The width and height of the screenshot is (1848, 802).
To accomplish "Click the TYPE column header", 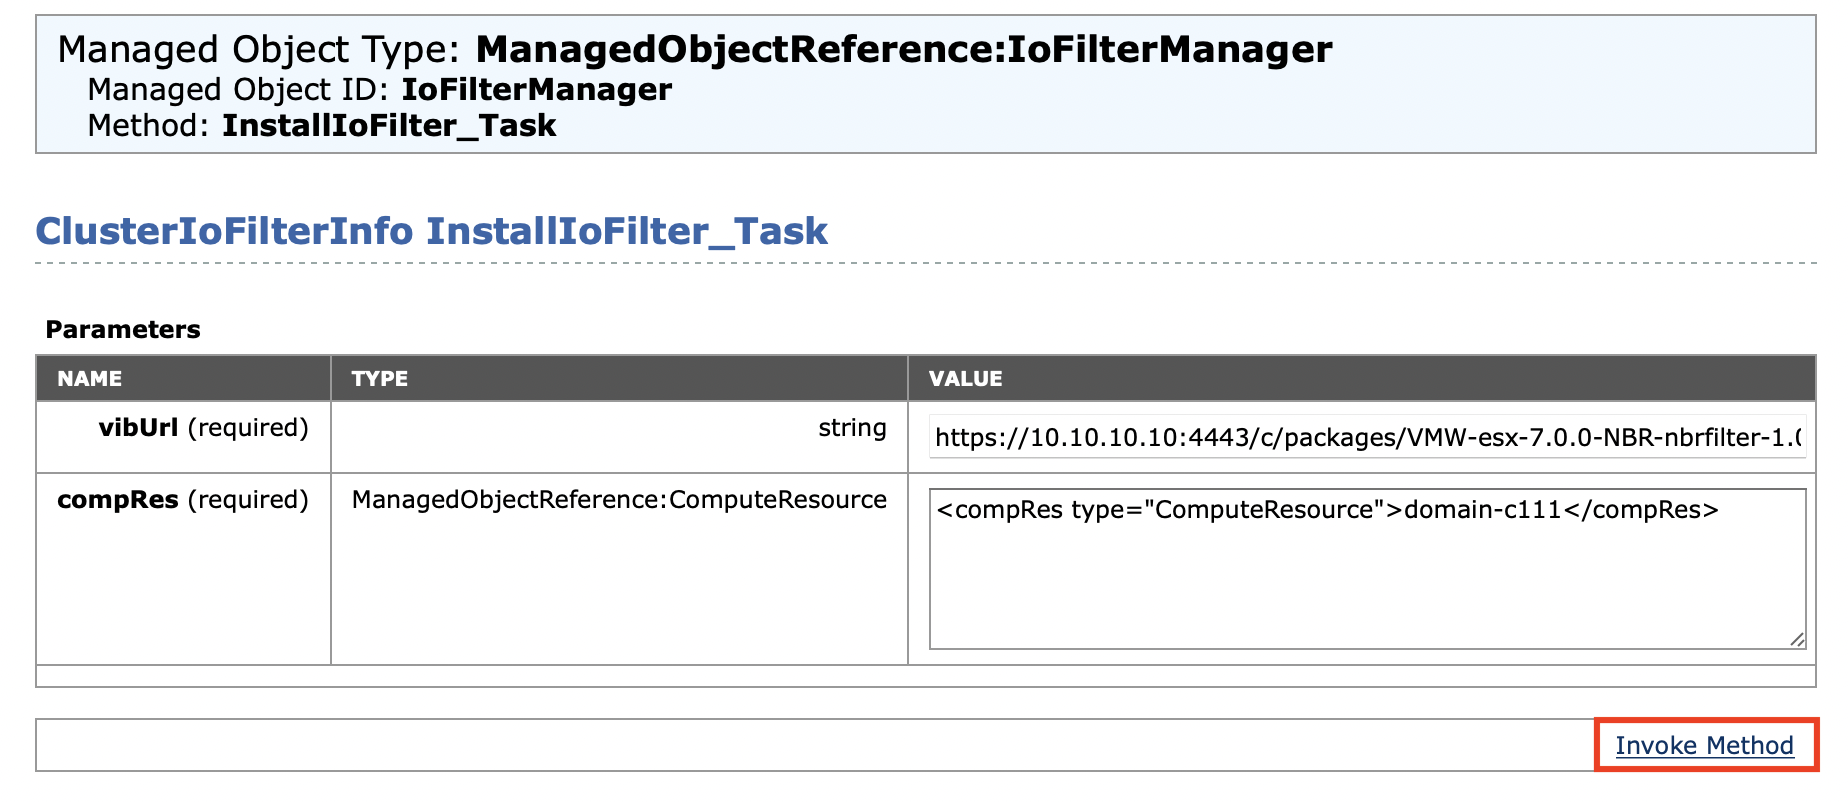I will click(x=379, y=379).
